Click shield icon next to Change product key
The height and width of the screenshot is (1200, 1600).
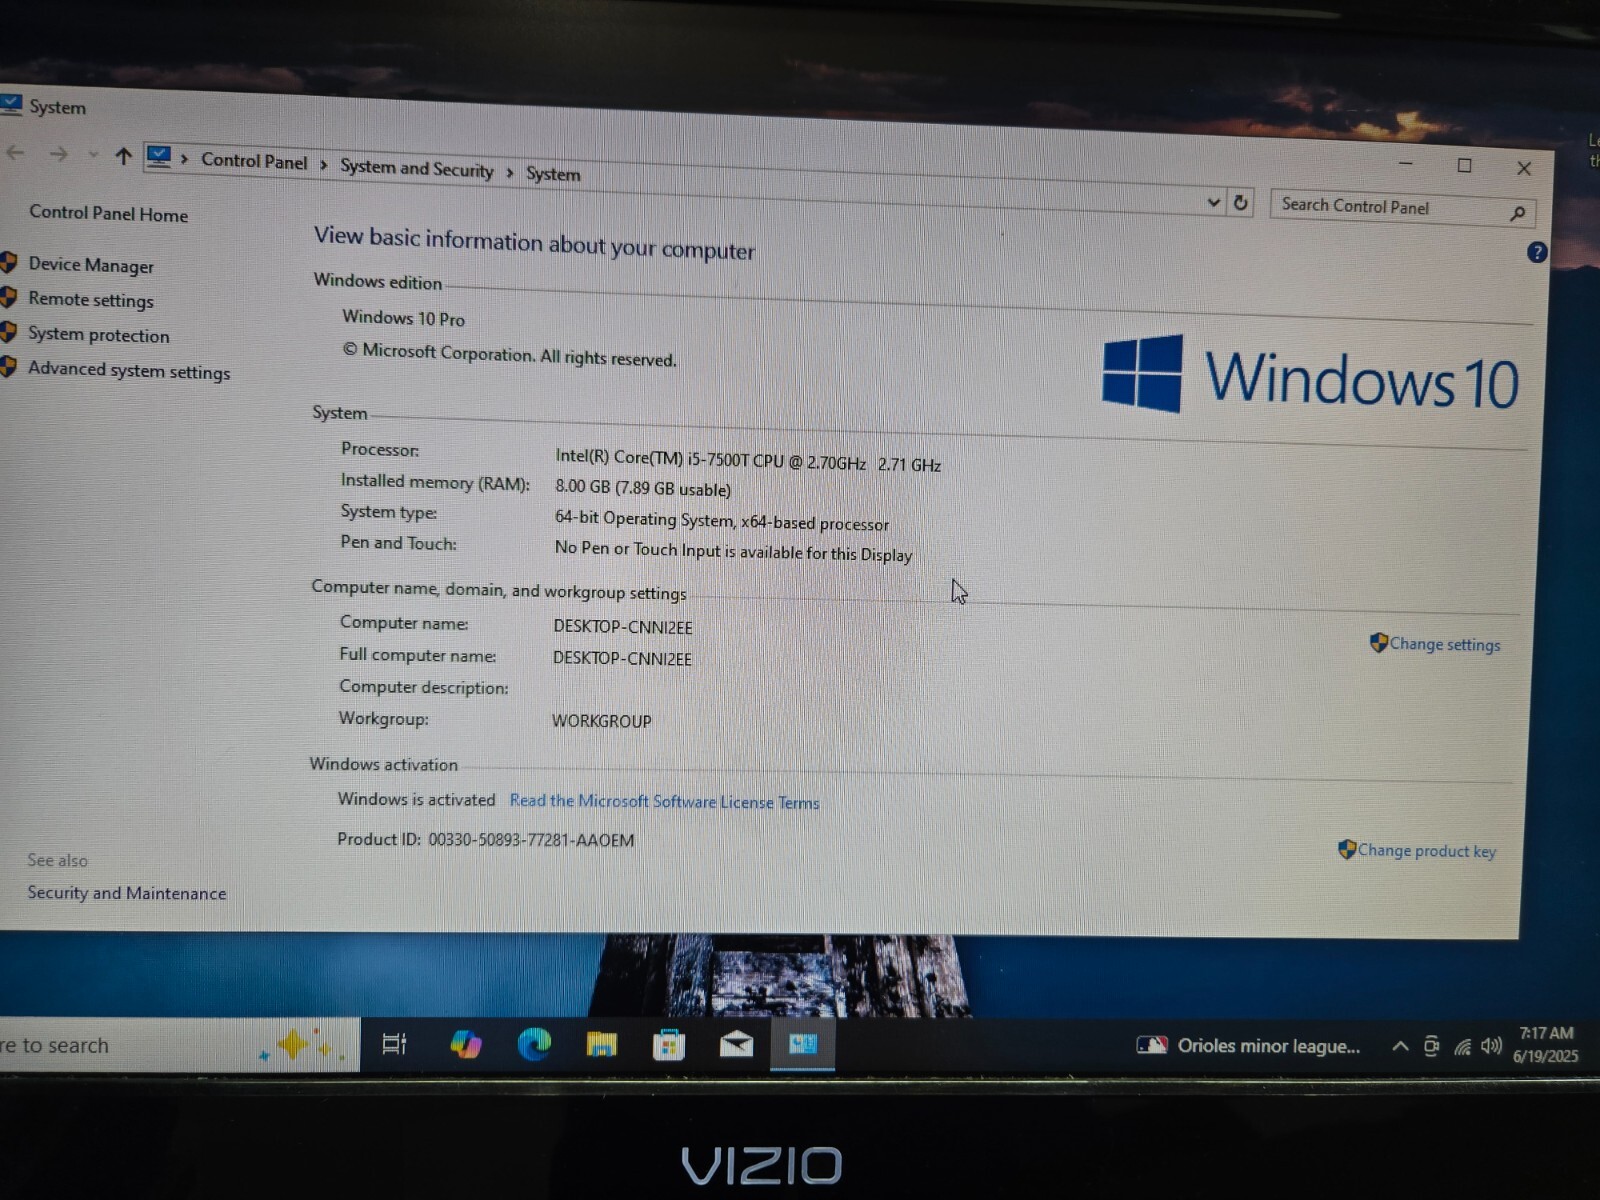[1347, 849]
